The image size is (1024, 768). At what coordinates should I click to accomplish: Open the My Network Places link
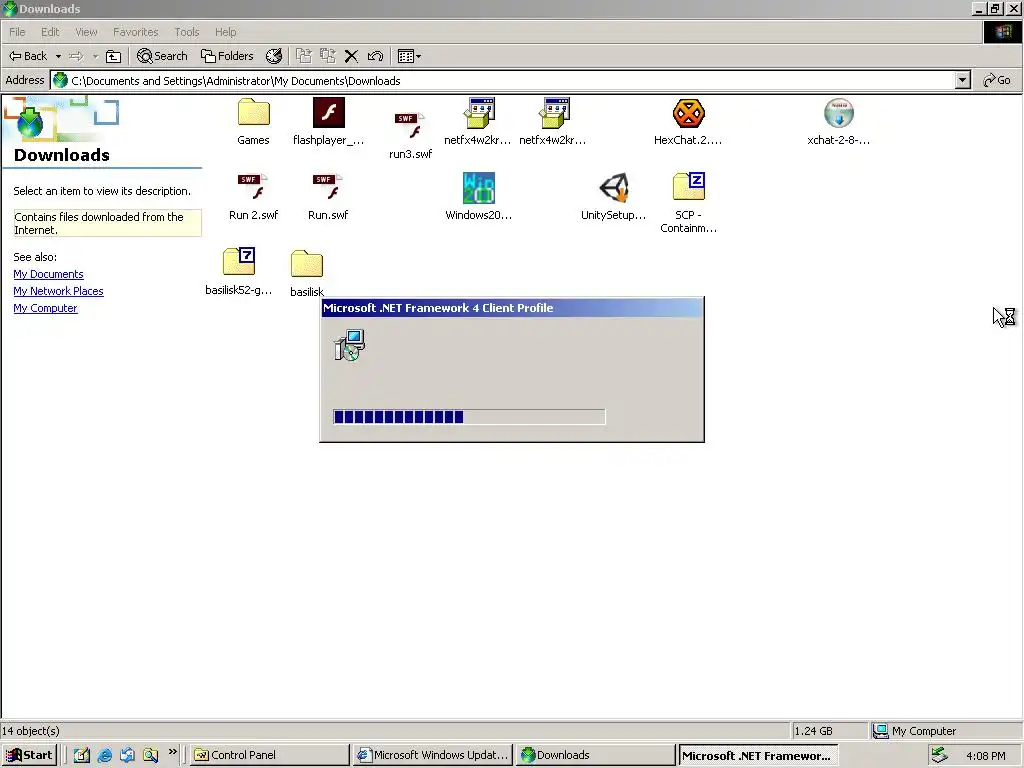[58, 291]
